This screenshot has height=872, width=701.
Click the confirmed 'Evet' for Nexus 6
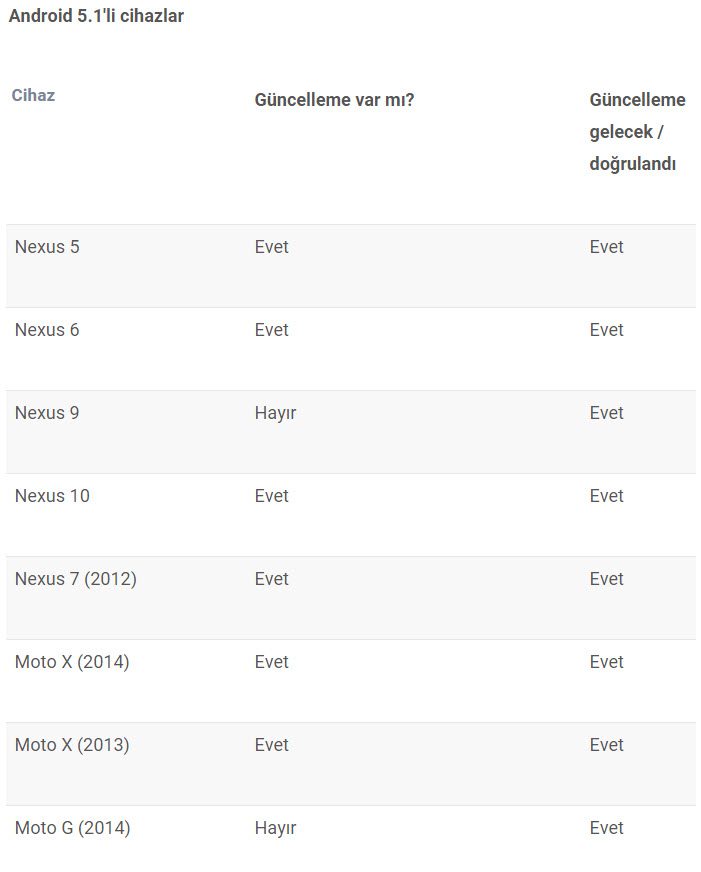pos(606,329)
